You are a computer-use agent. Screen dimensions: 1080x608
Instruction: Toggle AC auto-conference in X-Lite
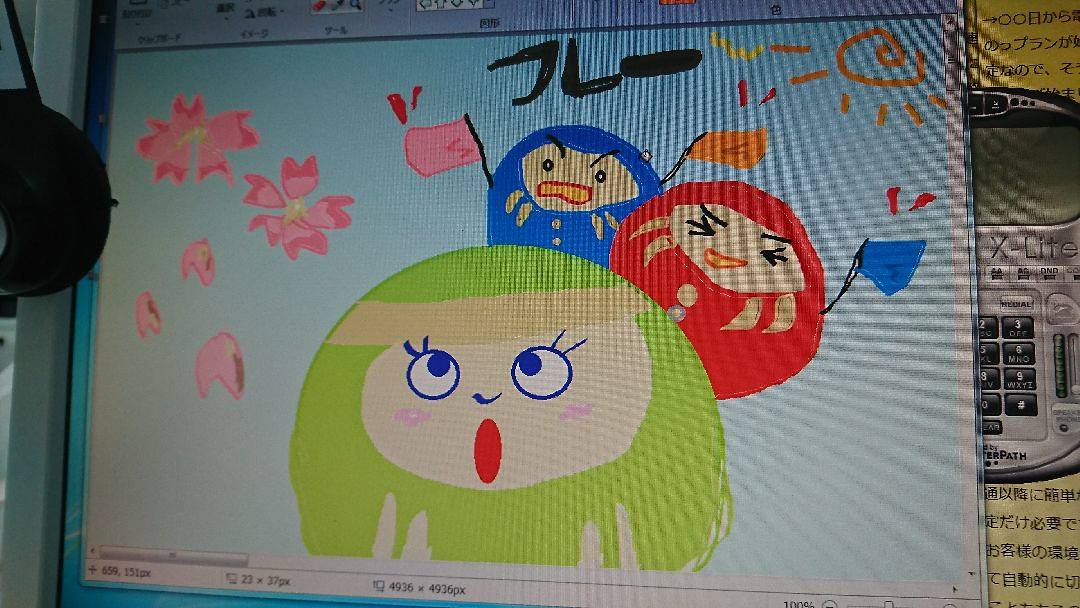tap(1023, 273)
